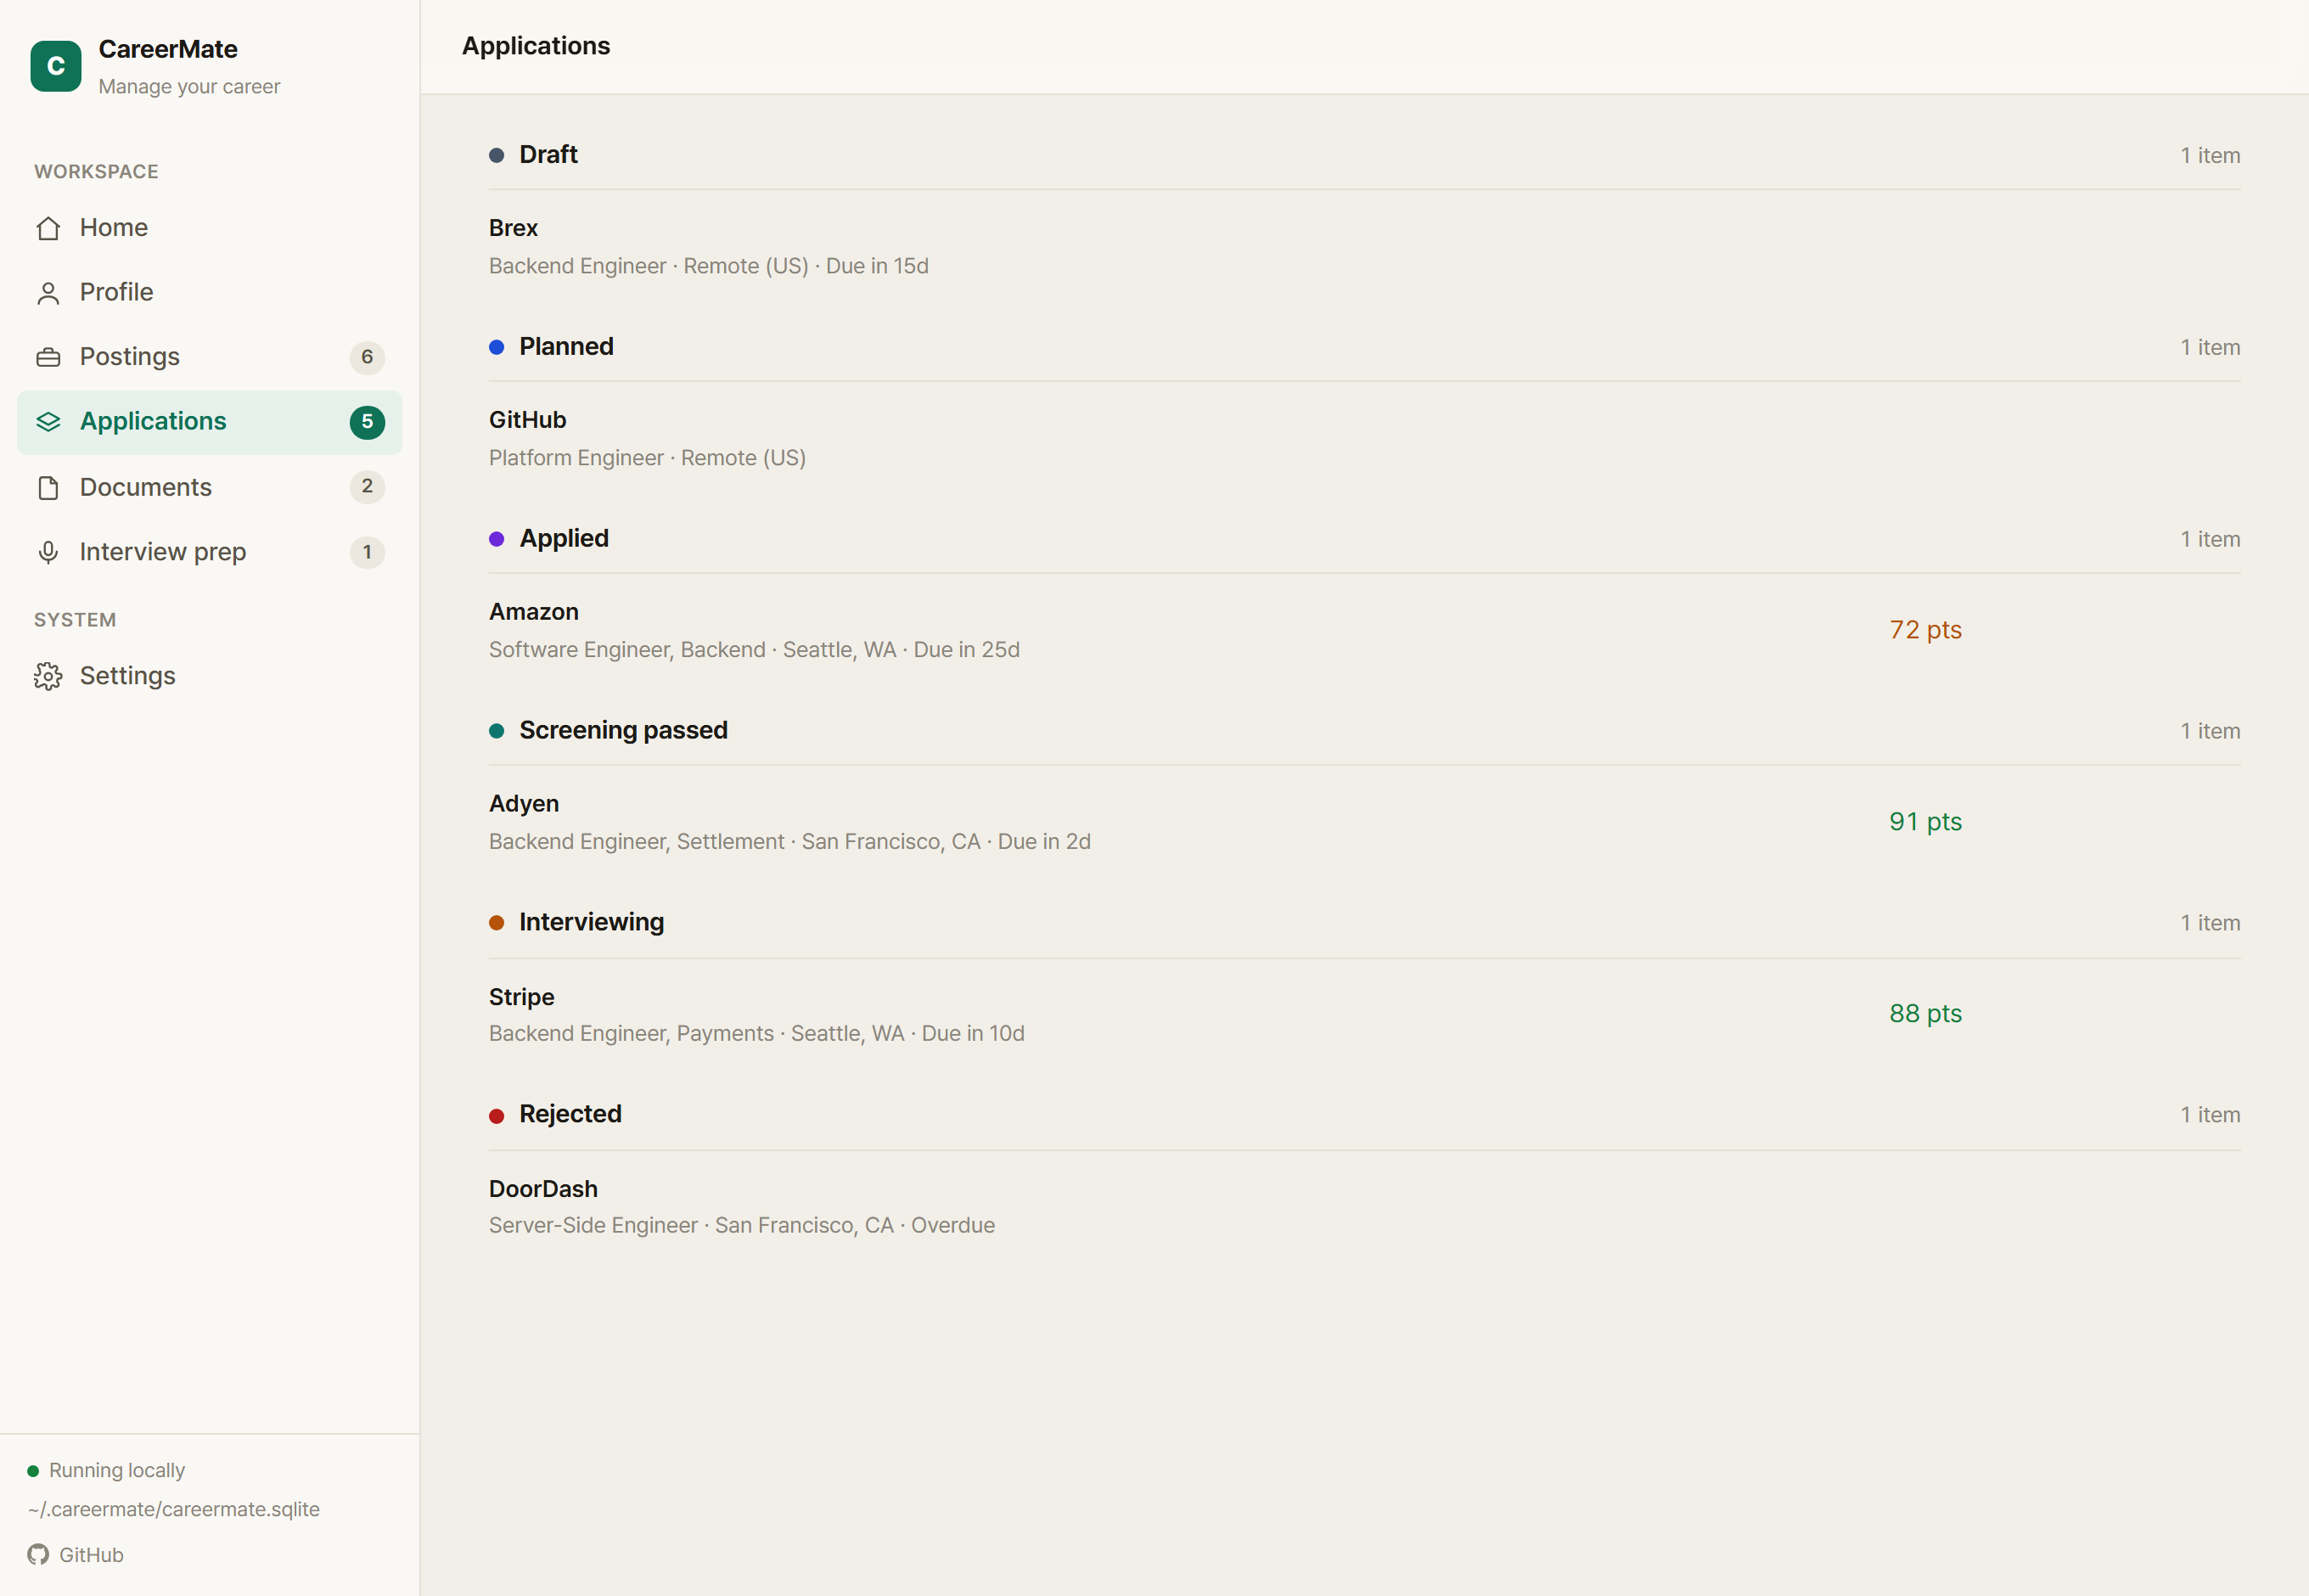This screenshot has height=1596, width=2309.
Task: Click the red Rejected status dot
Action: [x=496, y=1115]
